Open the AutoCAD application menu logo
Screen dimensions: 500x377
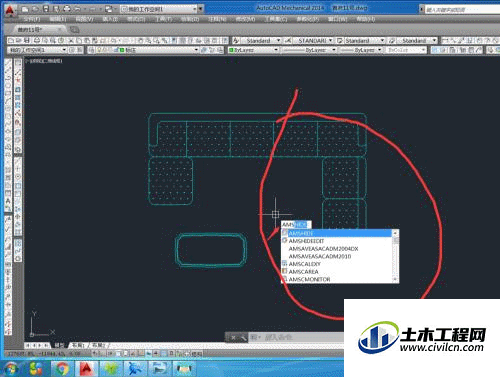click(x=10, y=10)
